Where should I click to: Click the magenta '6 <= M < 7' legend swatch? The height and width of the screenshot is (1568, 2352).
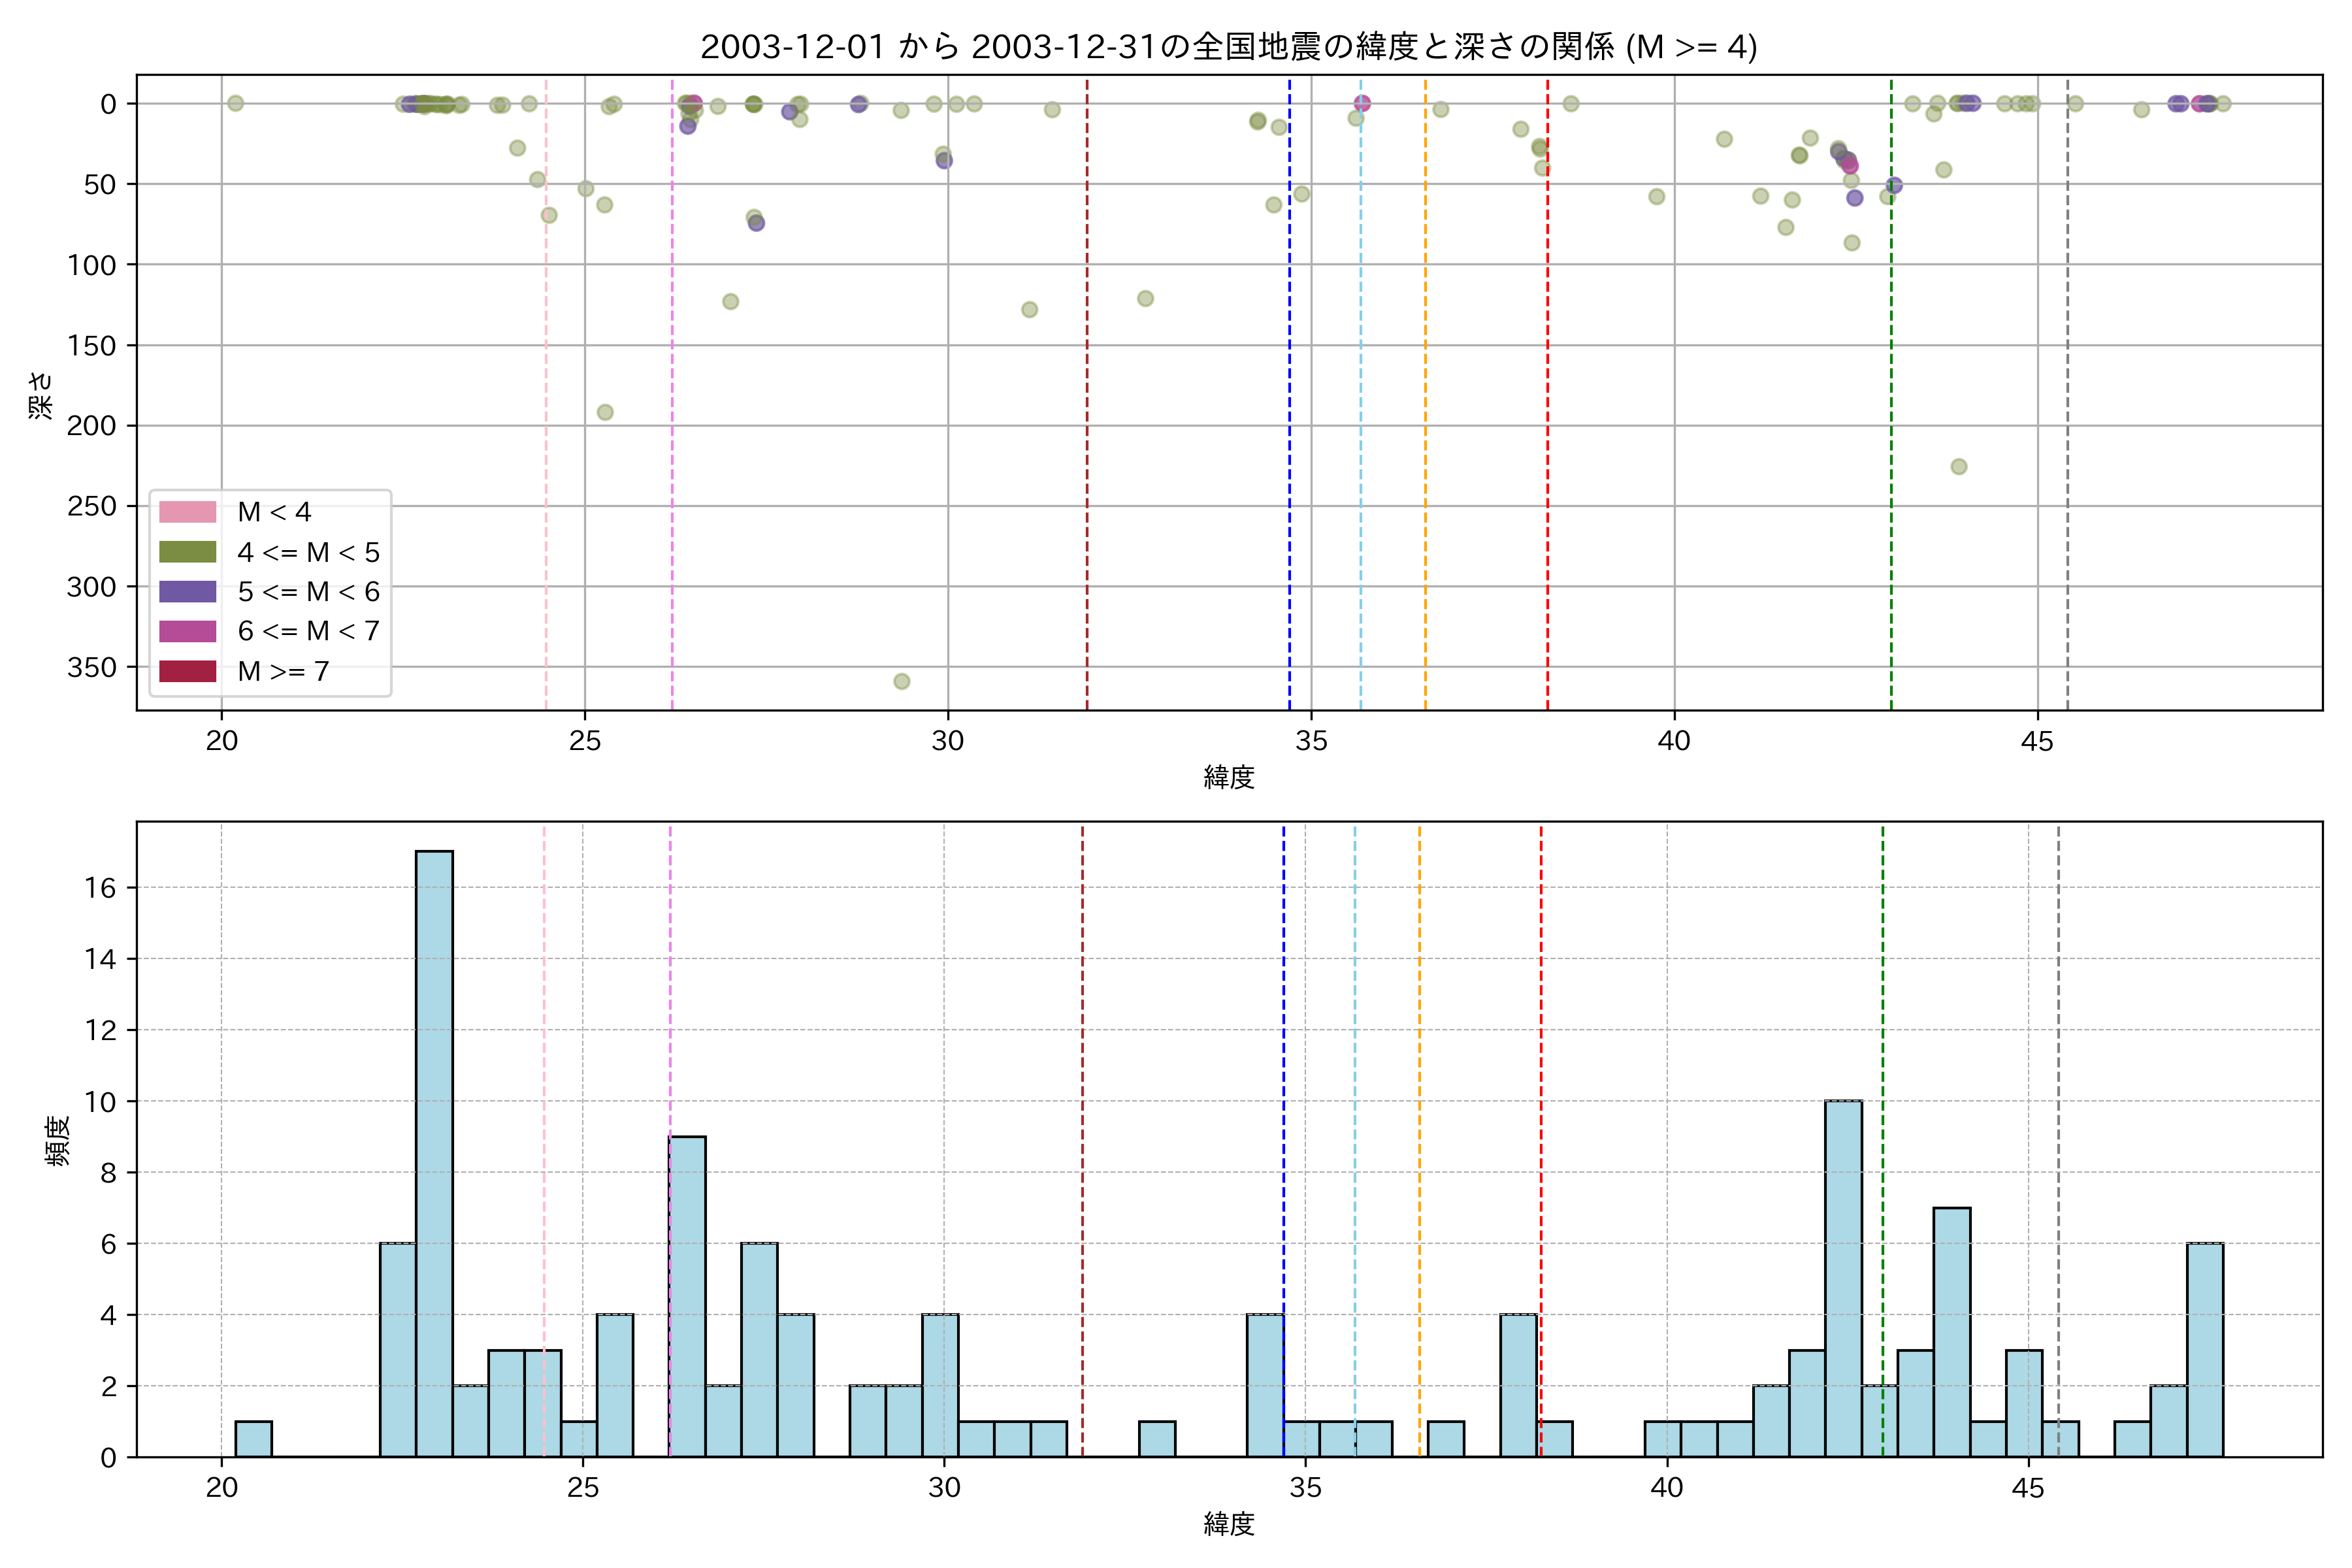pyautogui.click(x=187, y=631)
